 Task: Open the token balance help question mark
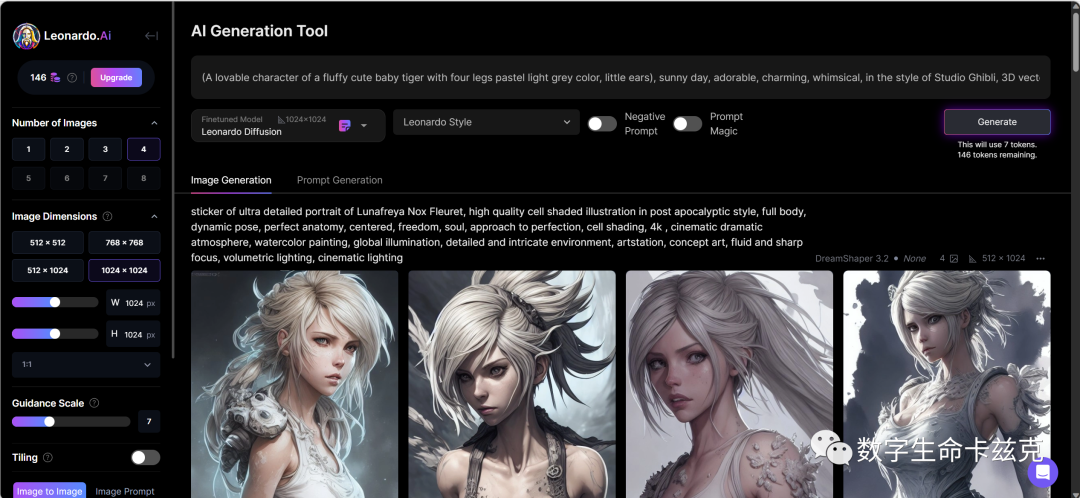pos(72,77)
